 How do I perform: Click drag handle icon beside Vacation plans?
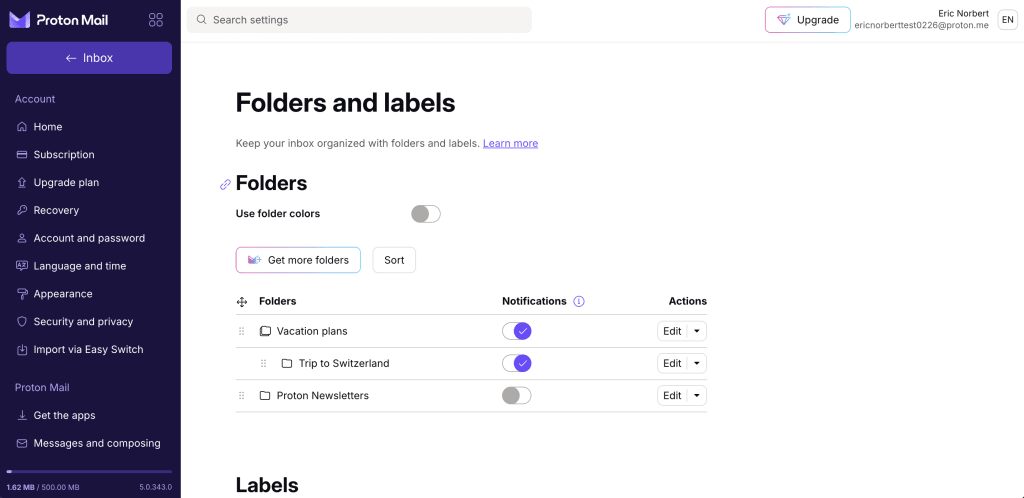coord(241,331)
